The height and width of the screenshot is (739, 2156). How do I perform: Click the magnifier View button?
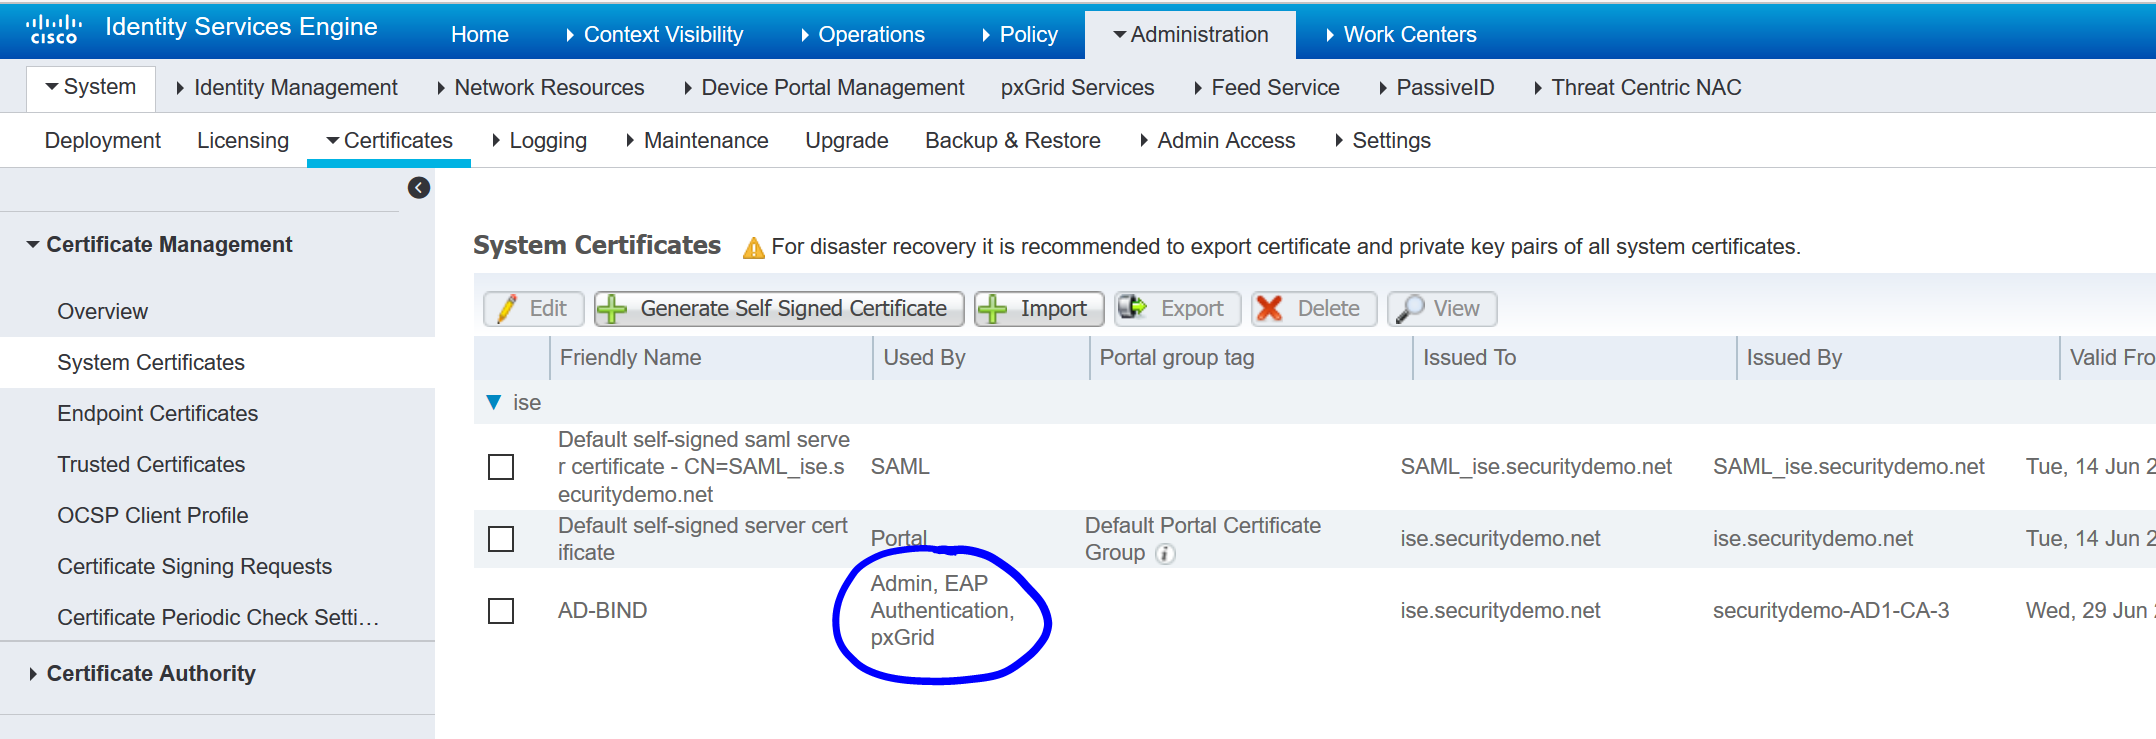pos(1442,309)
